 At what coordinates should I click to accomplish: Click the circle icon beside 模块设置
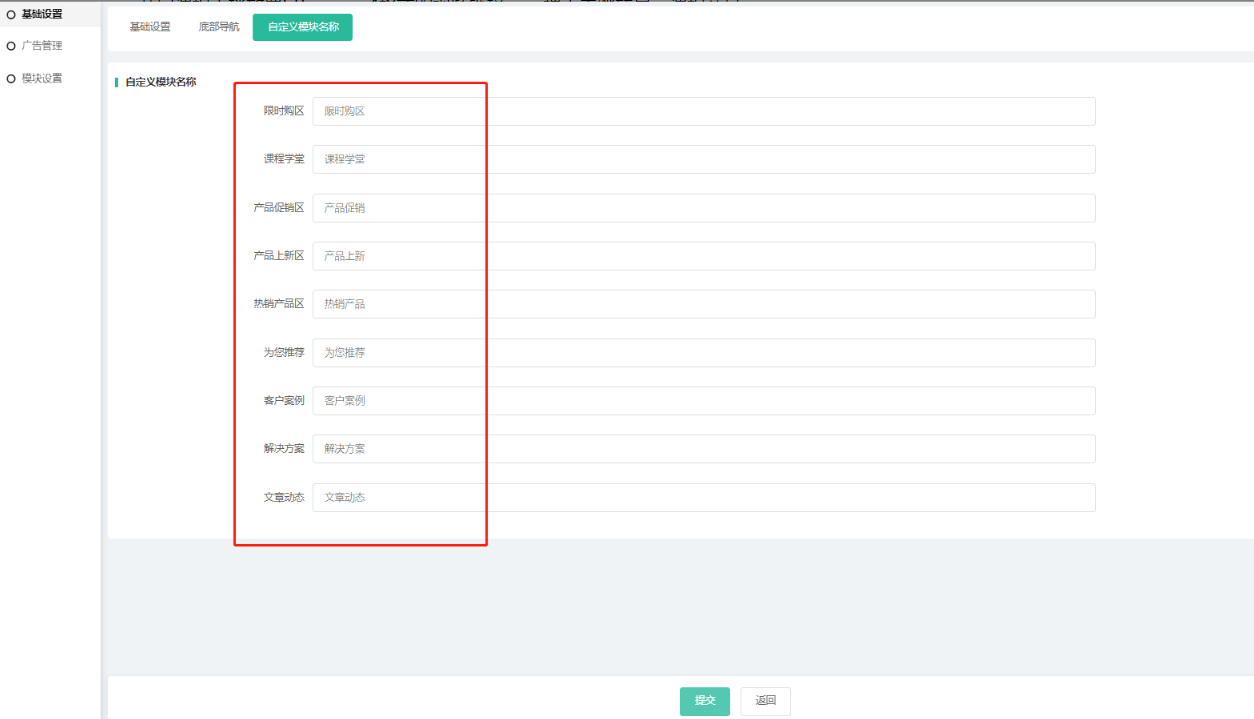point(11,78)
